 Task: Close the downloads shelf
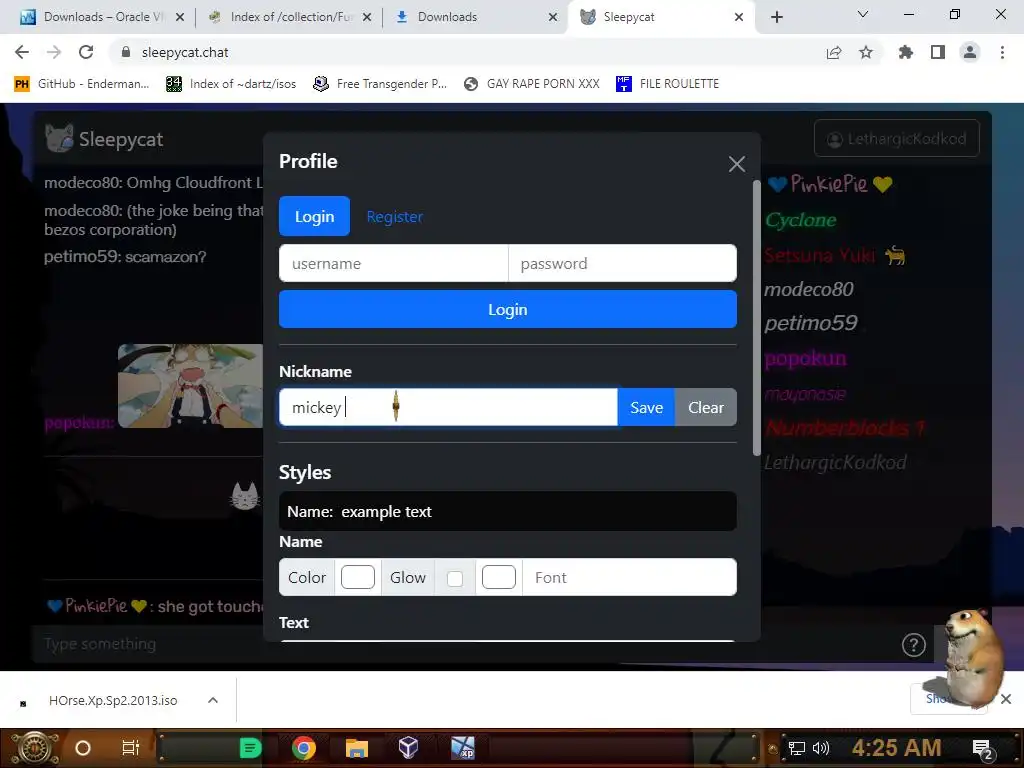point(1006,699)
